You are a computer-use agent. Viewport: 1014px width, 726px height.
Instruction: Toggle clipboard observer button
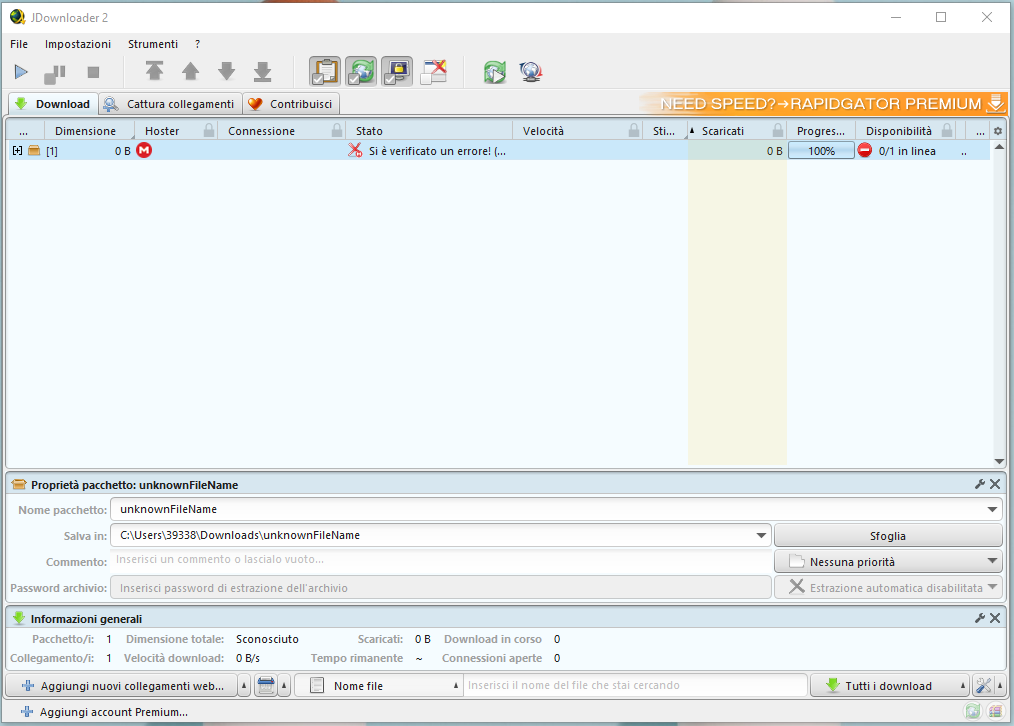coord(325,72)
